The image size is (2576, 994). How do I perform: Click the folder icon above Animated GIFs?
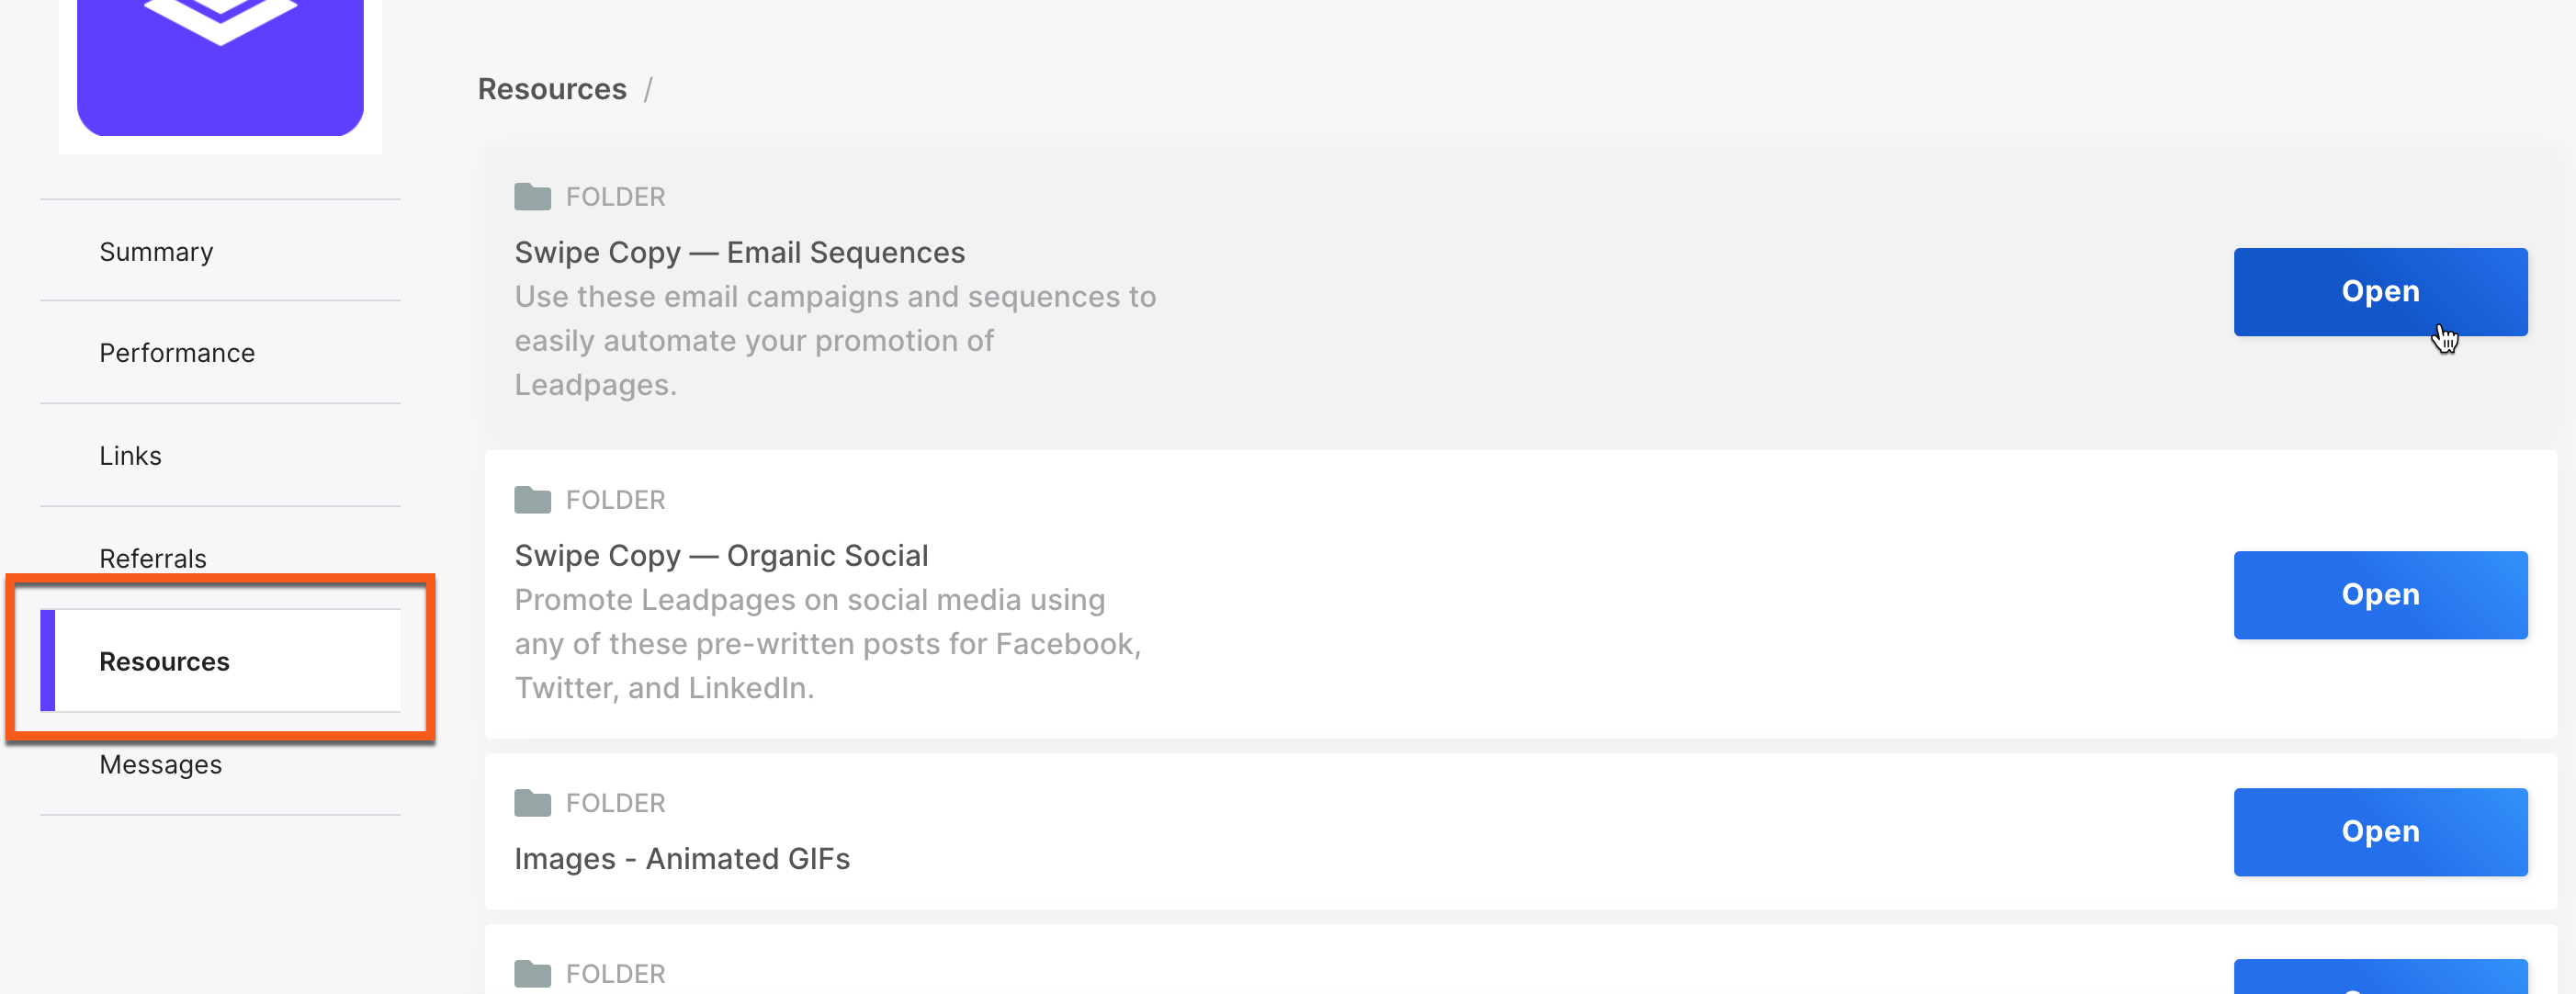click(532, 803)
